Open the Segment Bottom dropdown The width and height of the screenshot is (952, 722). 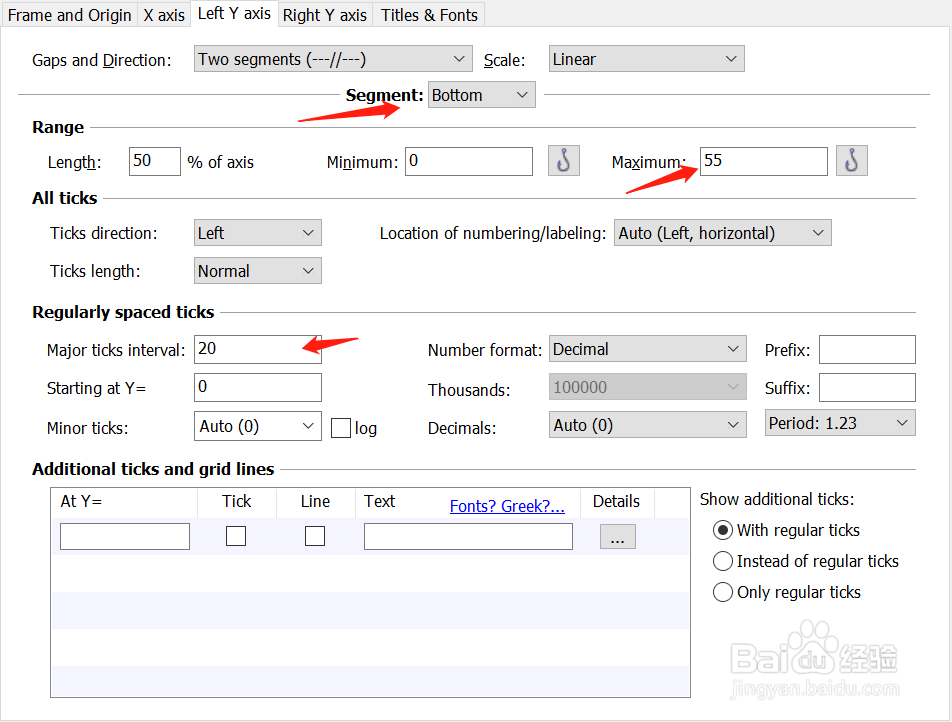click(481, 95)
